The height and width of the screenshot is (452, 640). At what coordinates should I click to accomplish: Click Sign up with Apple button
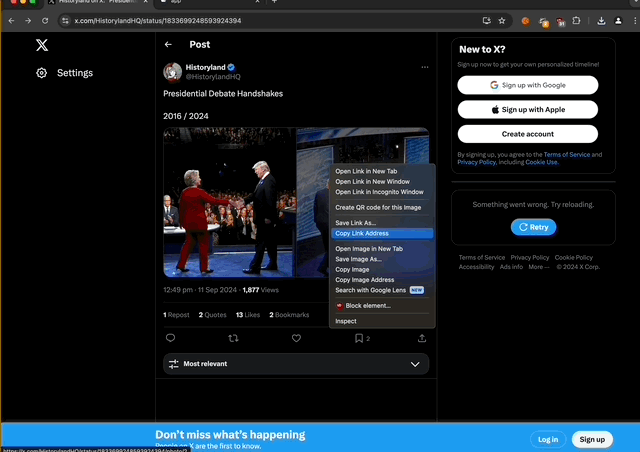point(528,110)
